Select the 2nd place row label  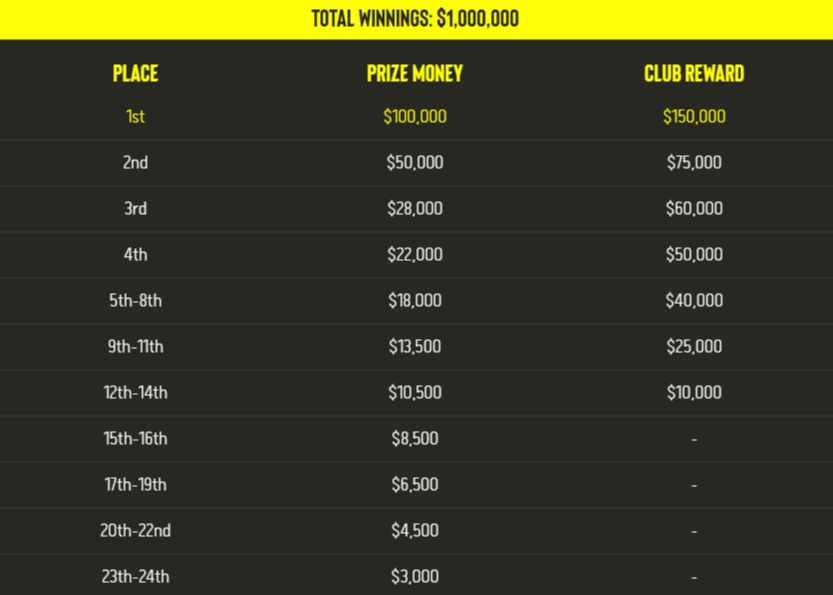point(135,163)
